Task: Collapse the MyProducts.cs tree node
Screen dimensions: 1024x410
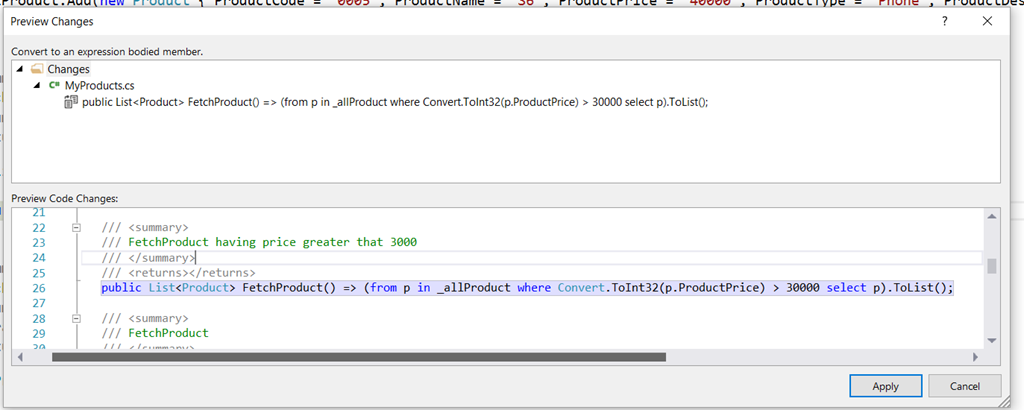Action: 37,86
